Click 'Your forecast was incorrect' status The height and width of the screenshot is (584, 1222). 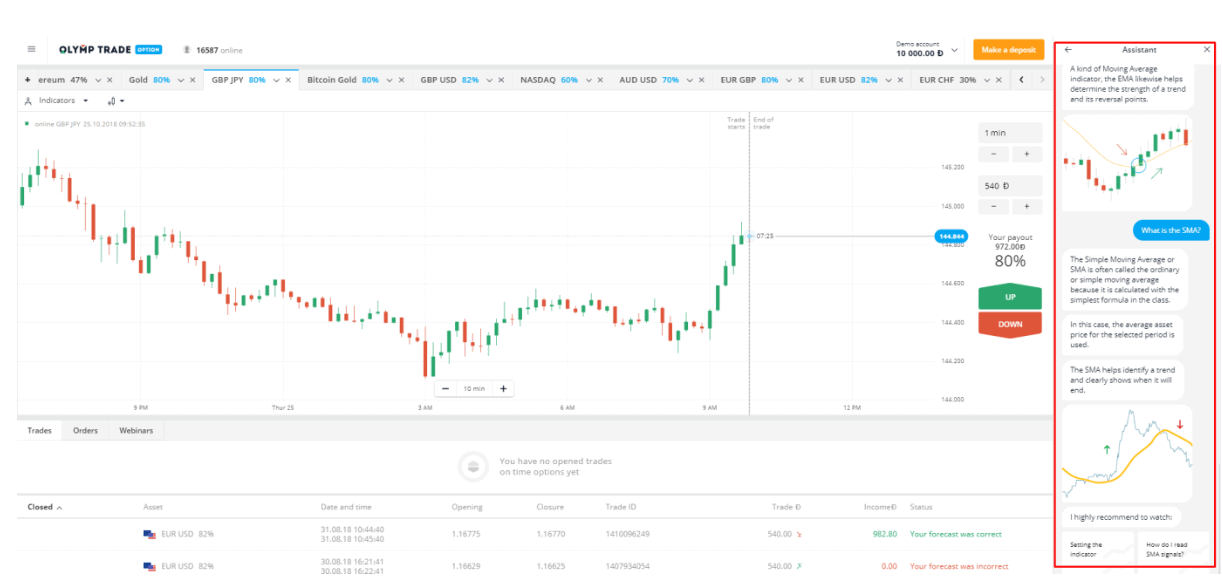point(957,567)
